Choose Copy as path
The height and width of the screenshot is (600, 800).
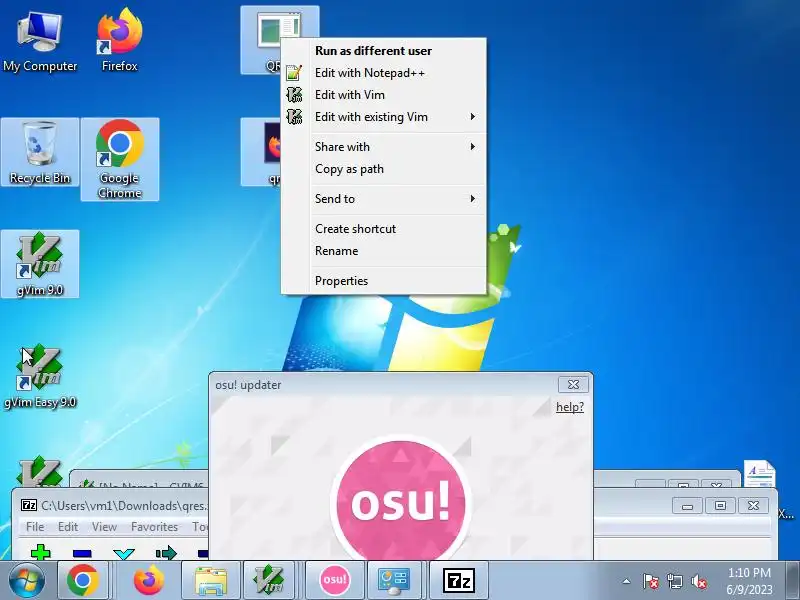click(383, 169)
